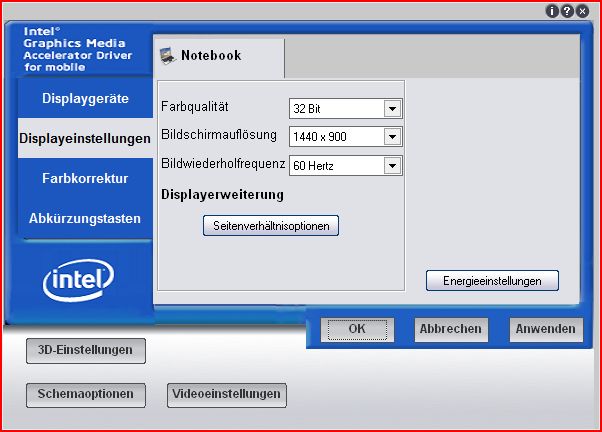Open the Displaygeräte section
This screenshot has height=432, width=602.
click(85, 98)
